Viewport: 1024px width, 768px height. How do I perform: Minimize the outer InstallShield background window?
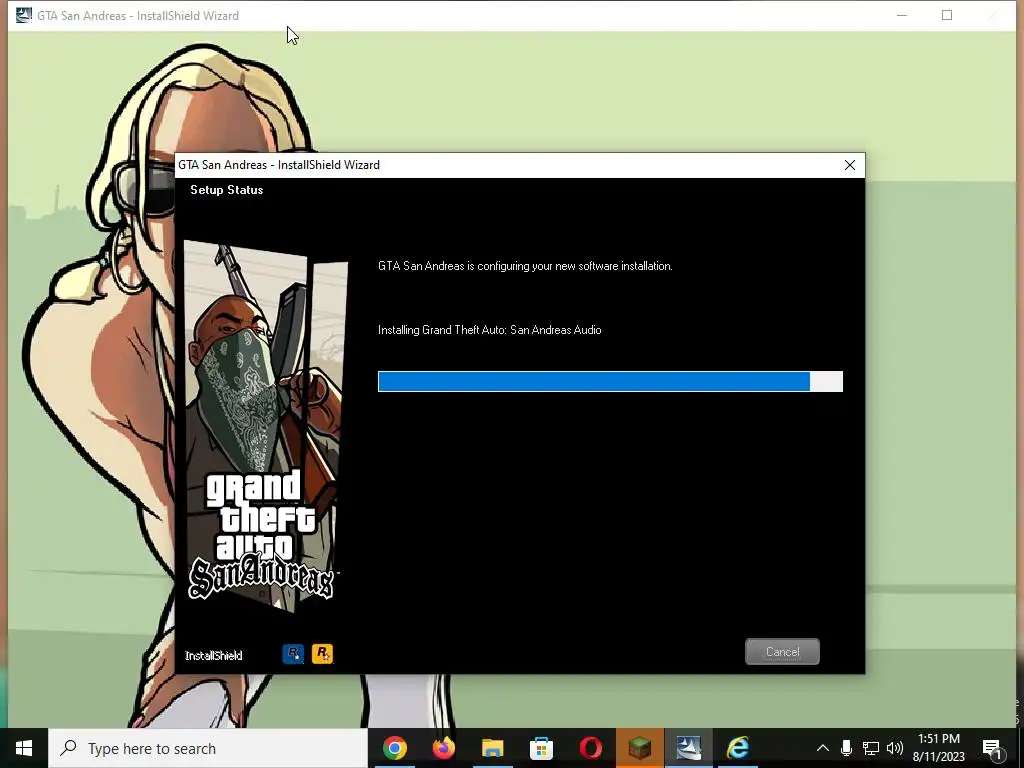click(x=902, y=15)
